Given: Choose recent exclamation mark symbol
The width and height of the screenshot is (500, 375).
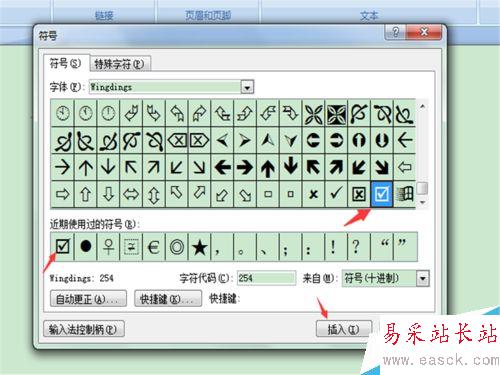Looking at the screenshot, I should 336,247.
